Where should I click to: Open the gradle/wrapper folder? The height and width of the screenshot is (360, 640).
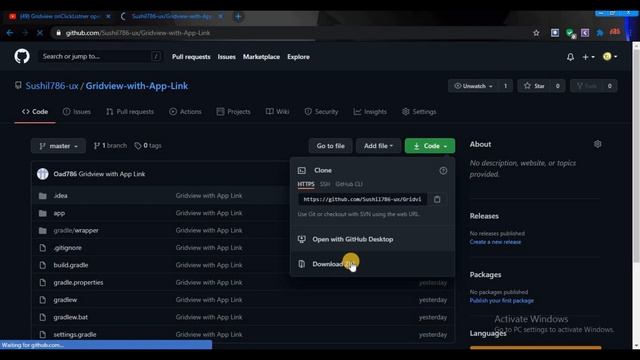tap(76, 230)
